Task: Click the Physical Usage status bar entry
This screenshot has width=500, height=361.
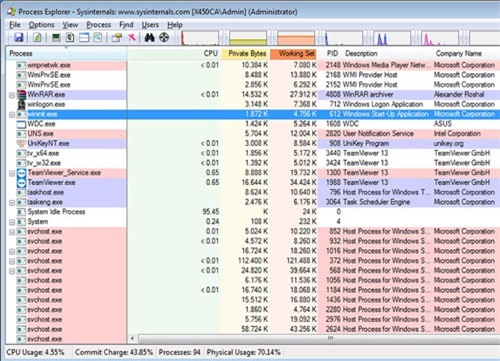Action: pos(243,352)
